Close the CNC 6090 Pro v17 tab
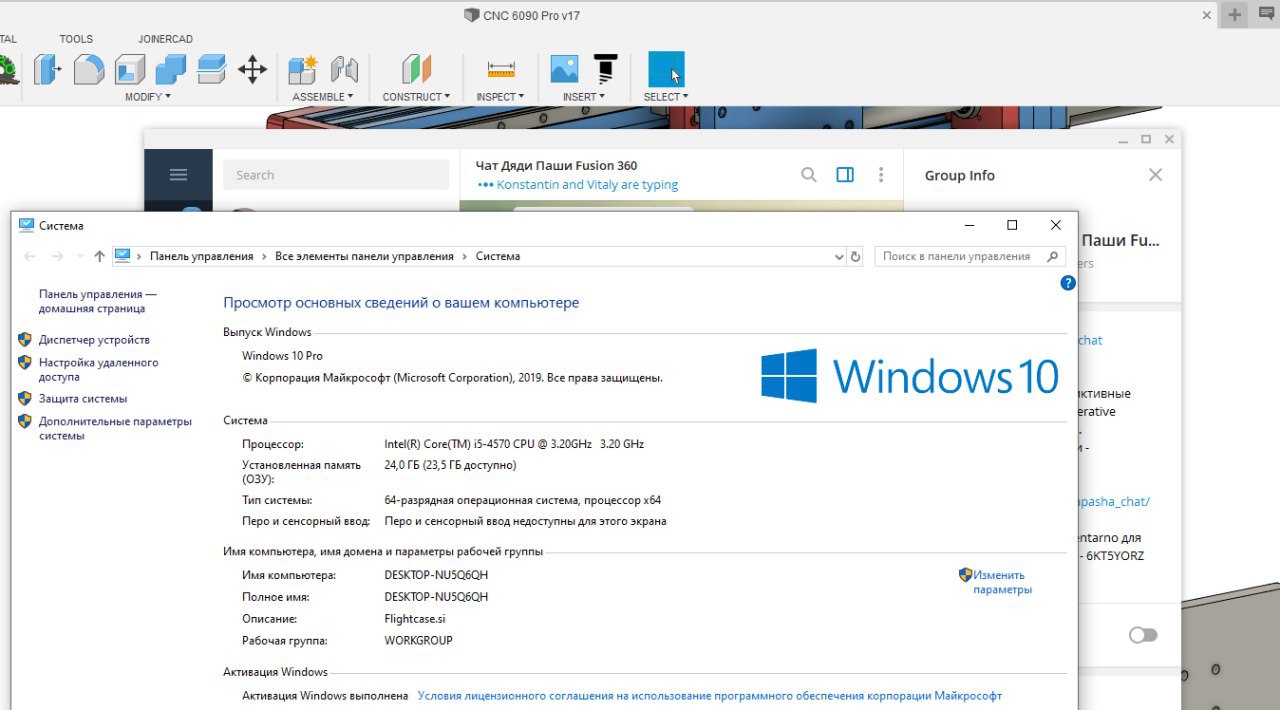Screen dimensions: 1280x710 coord(1207,15)
